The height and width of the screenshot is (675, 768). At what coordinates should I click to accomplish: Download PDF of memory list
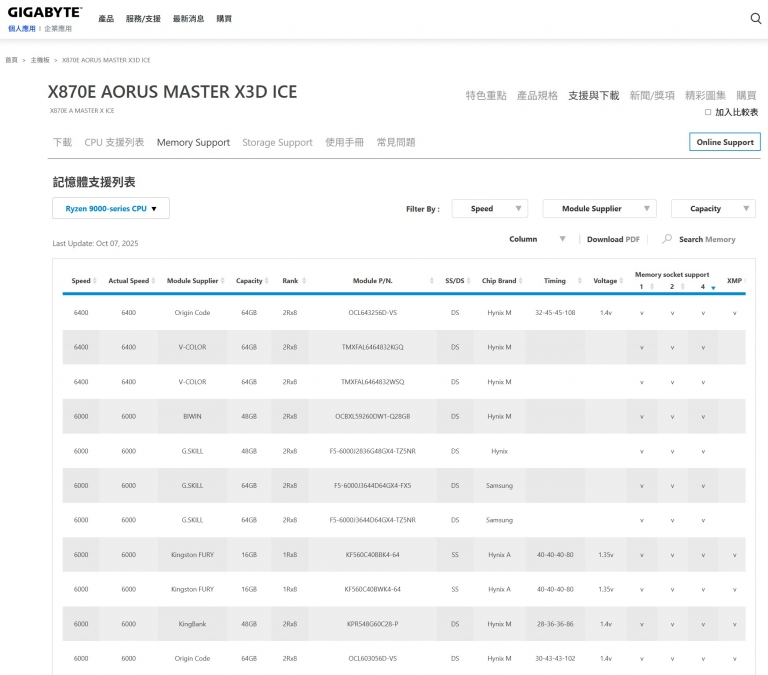[612, 239]
